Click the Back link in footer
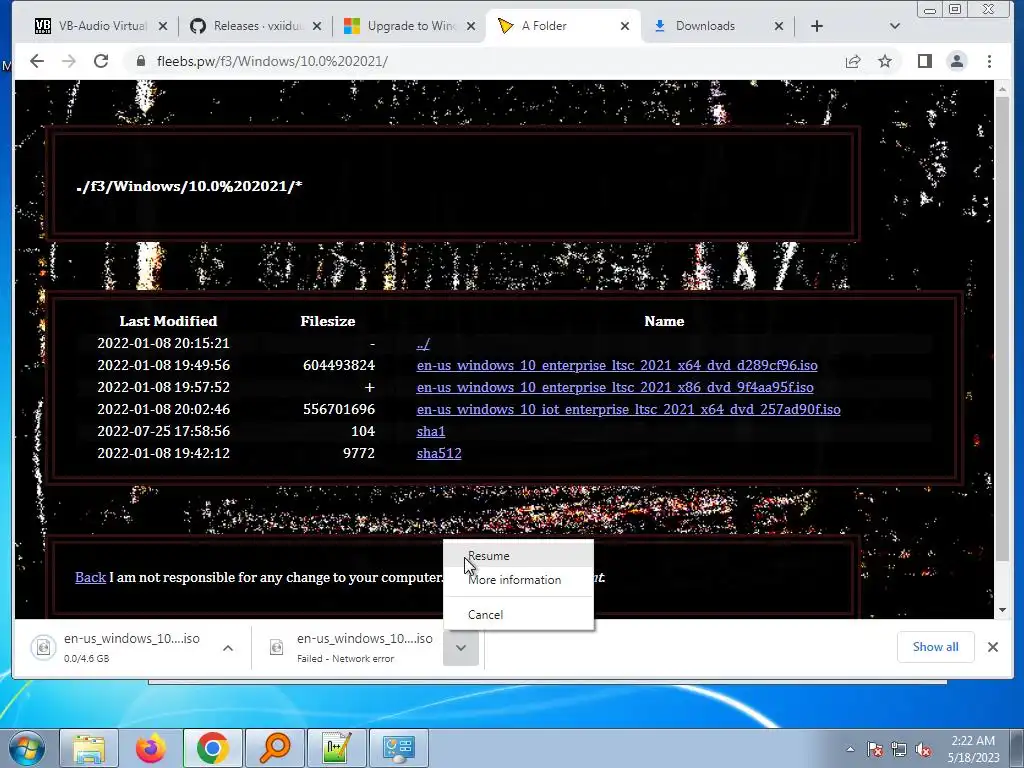The height and width of the screenshot is (768, 1024). click(90, 577)
